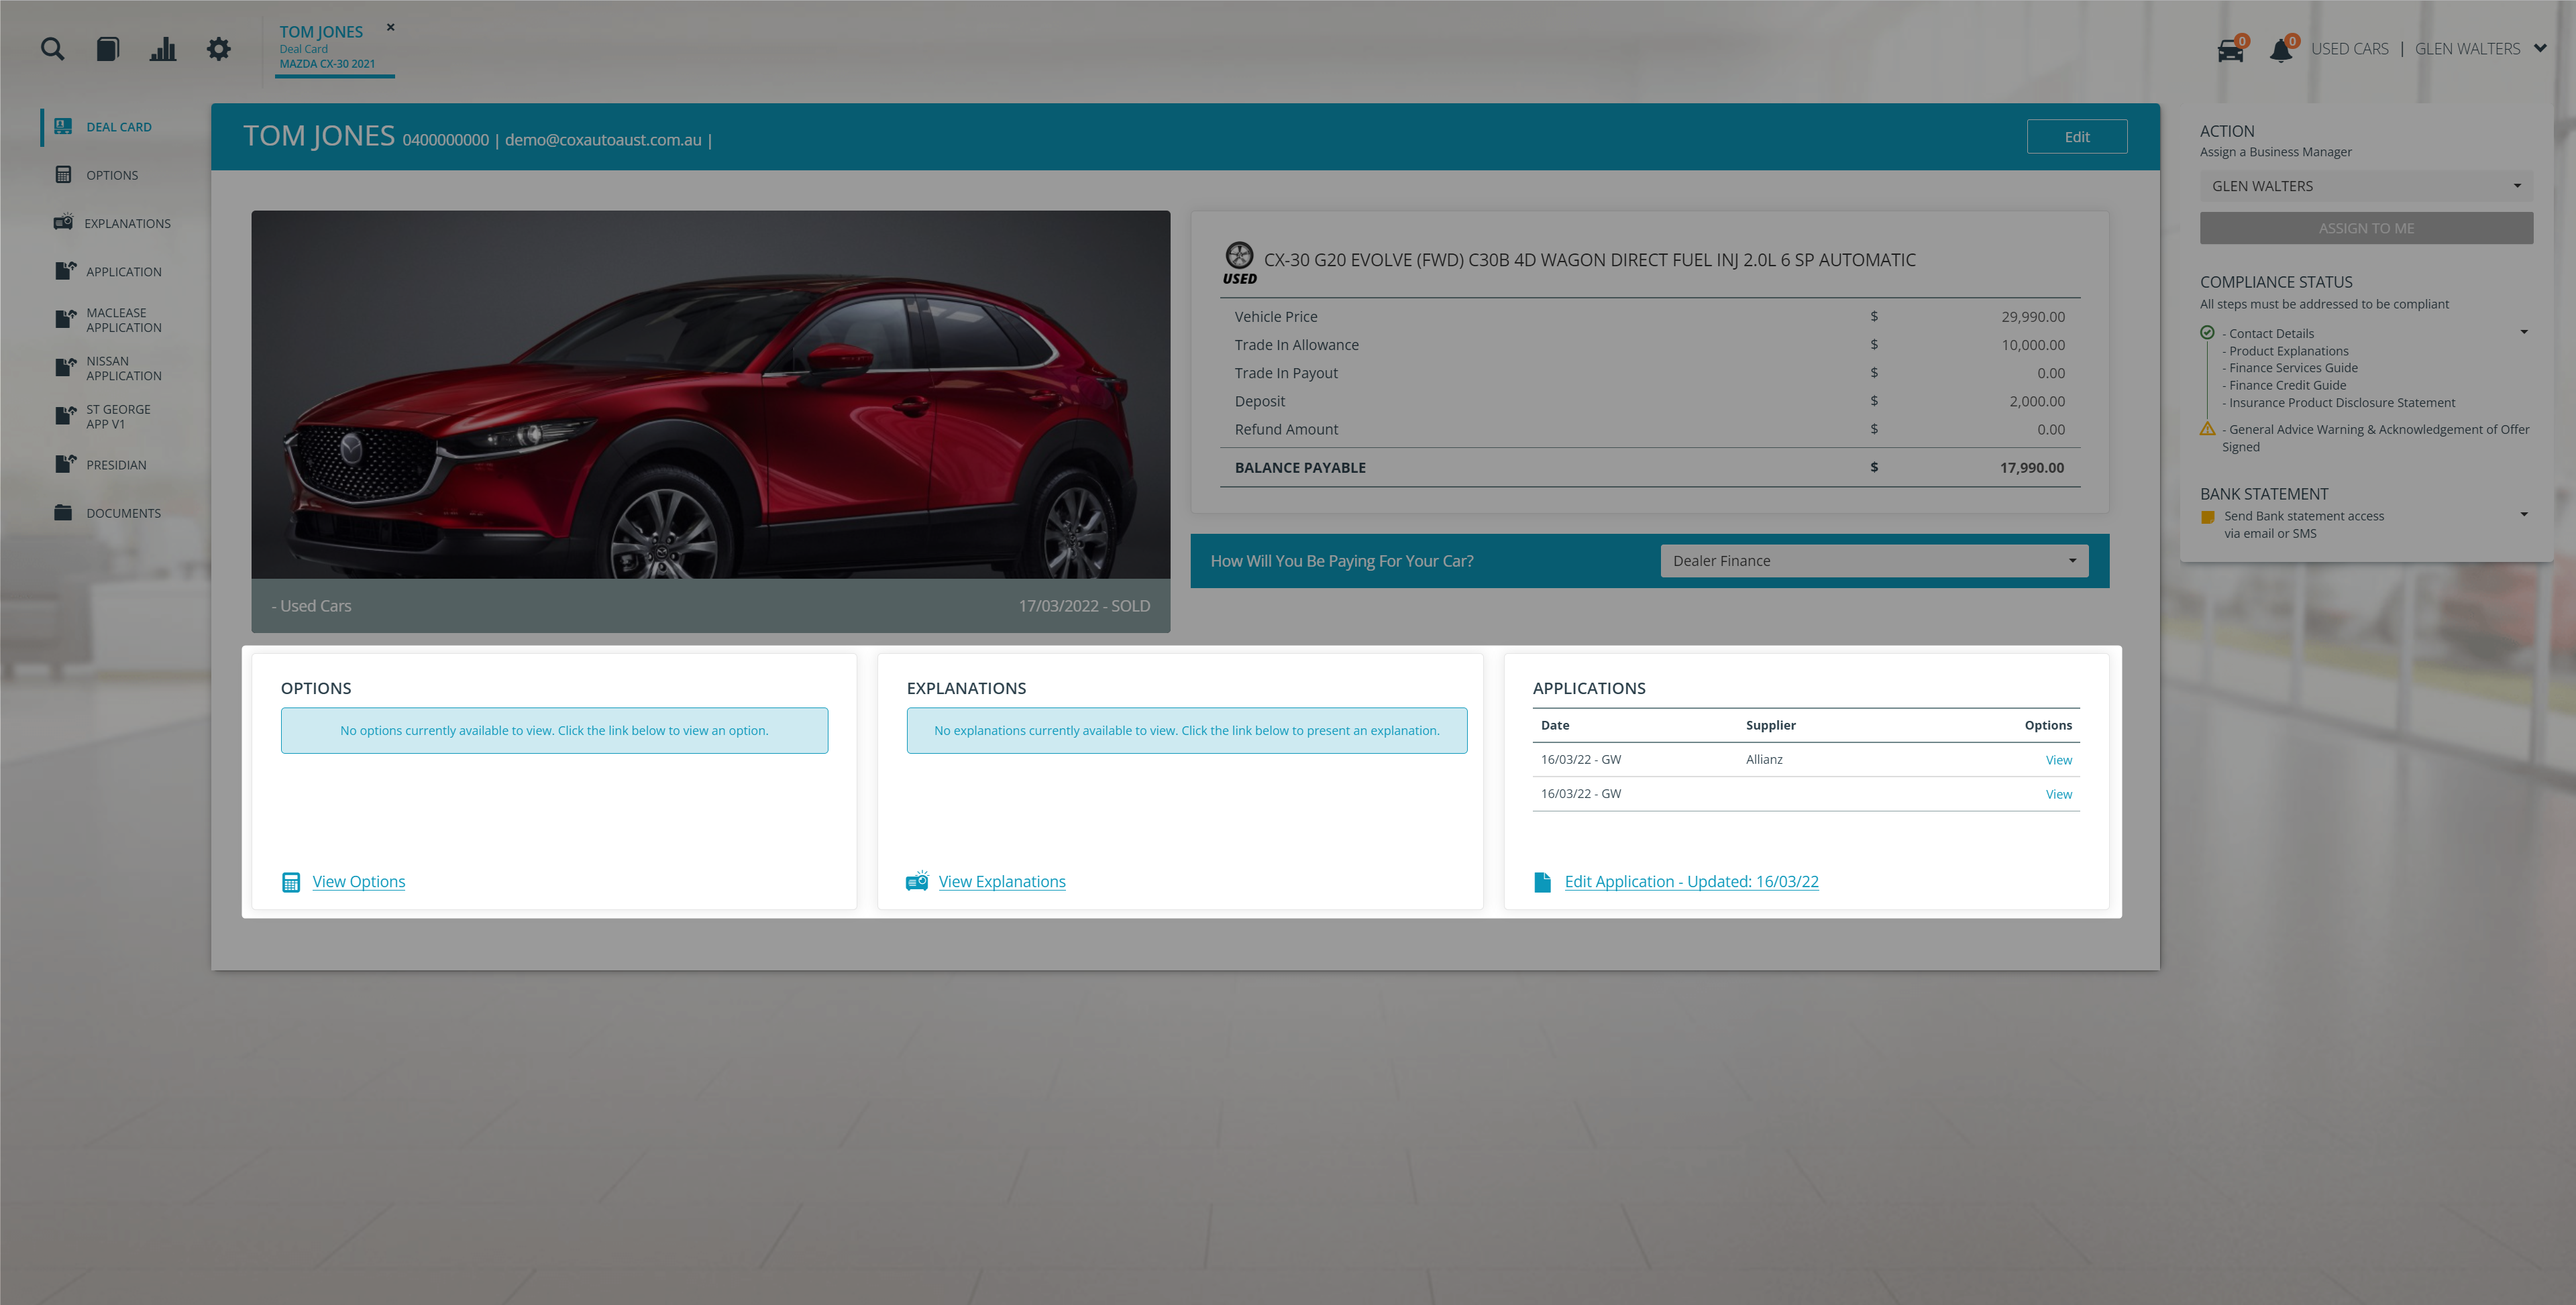View the second 16/03/22 application without supplier
Screen dimensions: 2576x1305
pos(2058,794)
